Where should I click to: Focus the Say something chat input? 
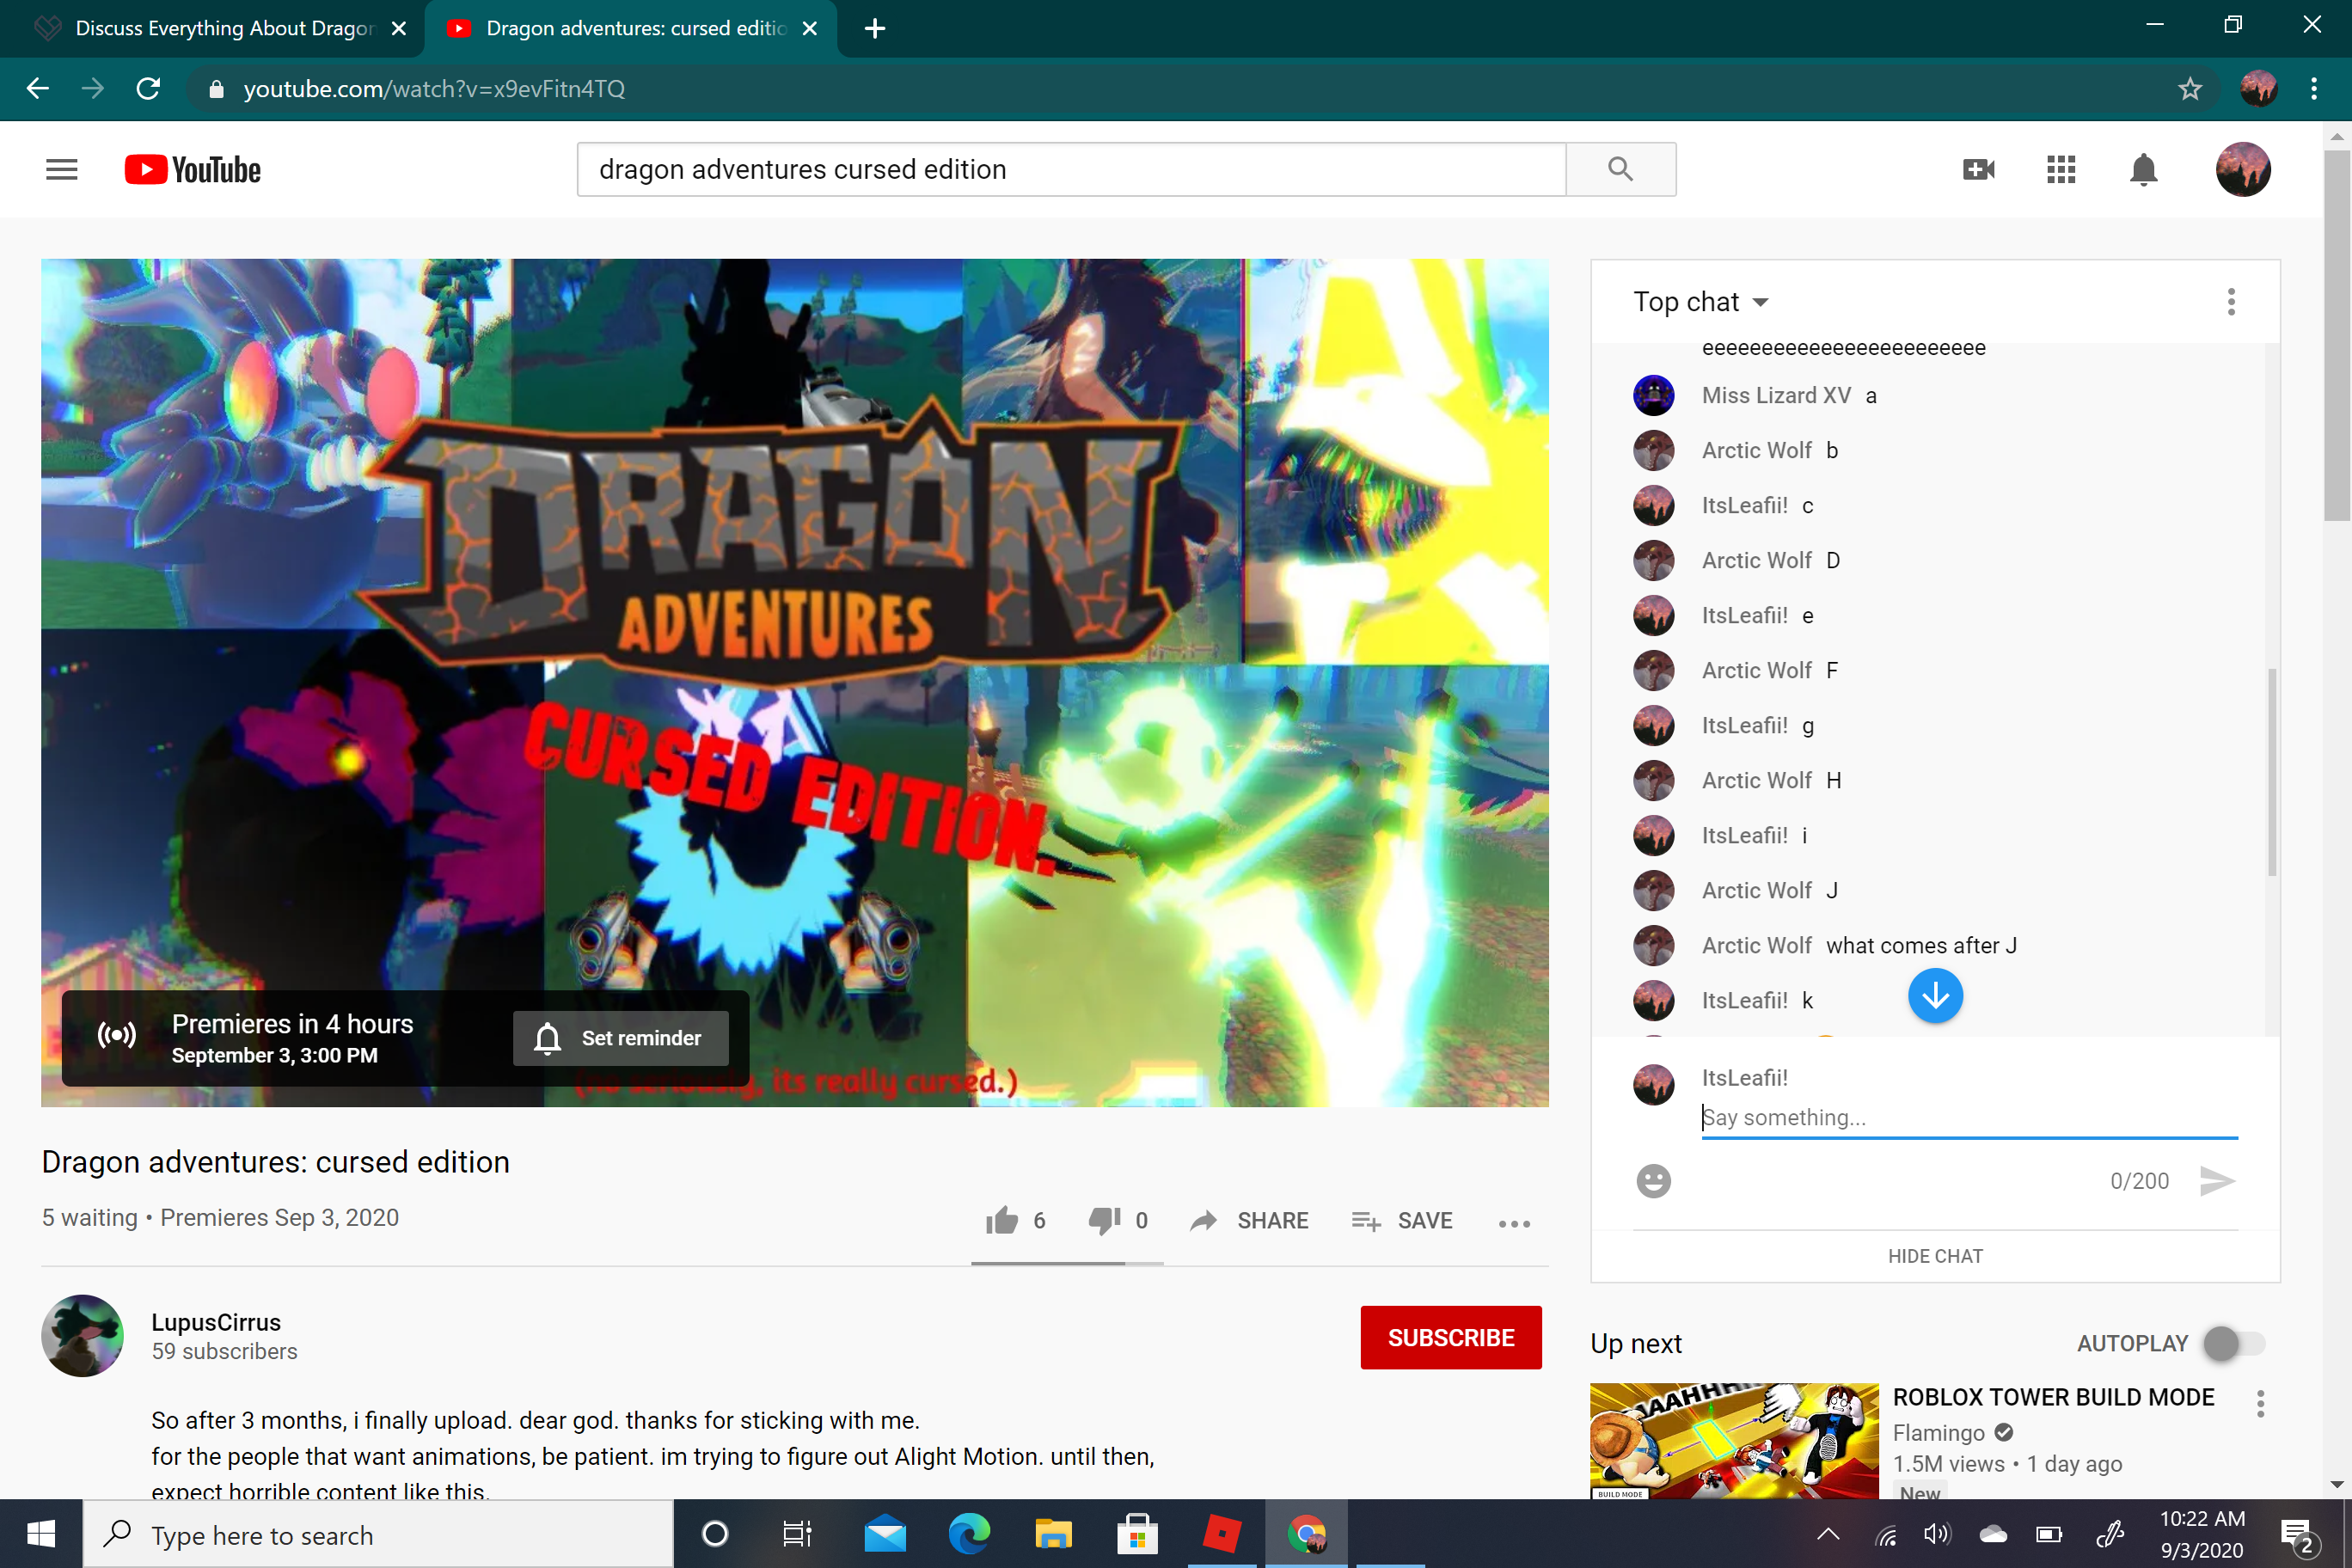pyautogui.click(x=1969, y=1117)
